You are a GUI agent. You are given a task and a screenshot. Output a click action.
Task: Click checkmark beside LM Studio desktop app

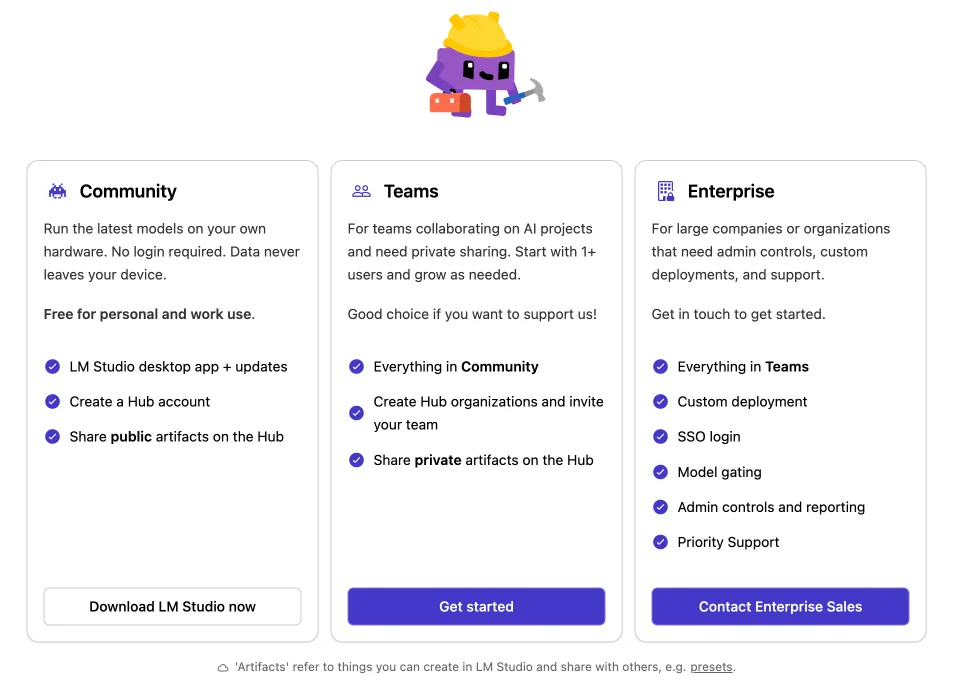tap(53, 367)
